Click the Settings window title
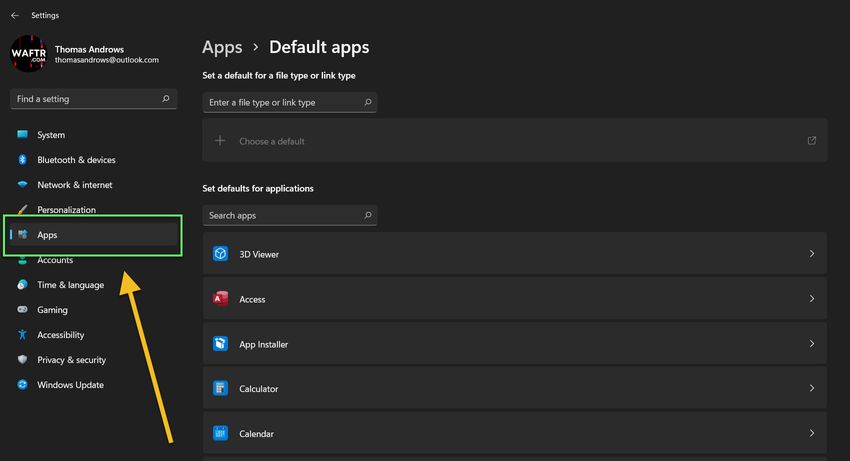Viewport: 850px width, 461px height. (45, 15)
